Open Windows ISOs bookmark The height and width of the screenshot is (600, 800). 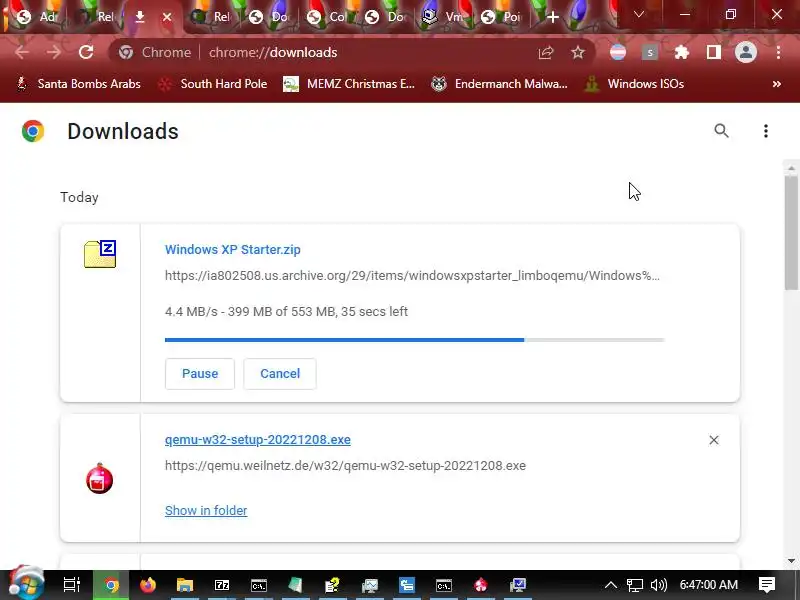tap(634, 84)
